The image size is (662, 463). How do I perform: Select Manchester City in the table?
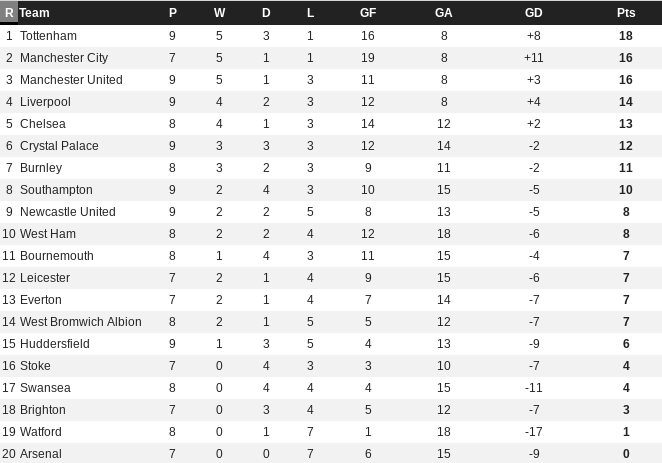point(64,58)
